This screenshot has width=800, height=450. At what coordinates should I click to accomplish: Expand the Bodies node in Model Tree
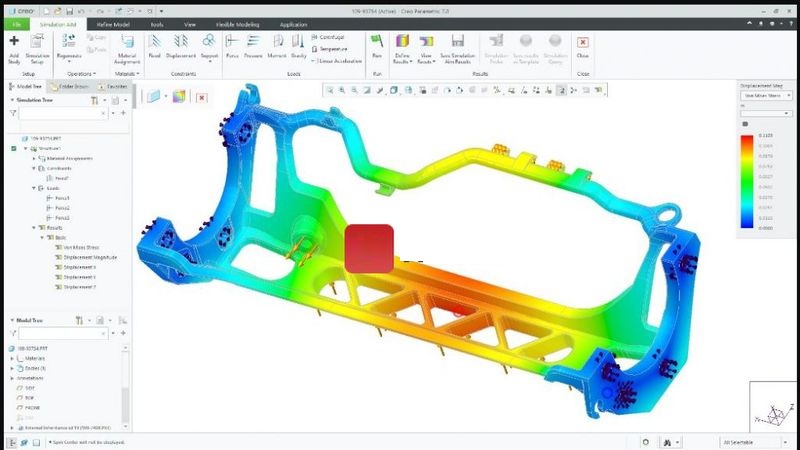[x=12, y=368]
